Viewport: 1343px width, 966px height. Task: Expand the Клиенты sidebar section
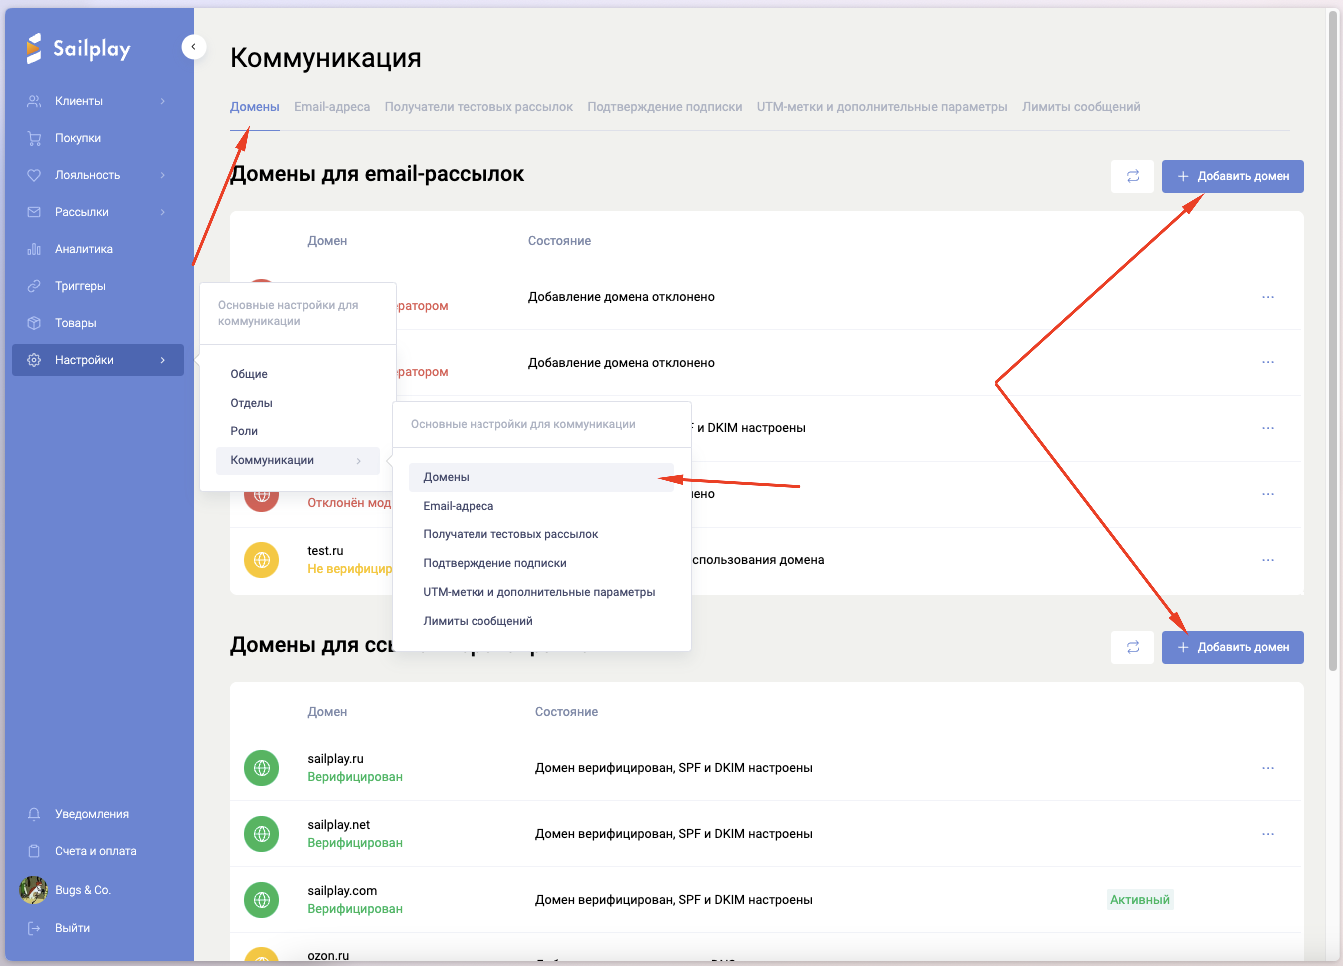(x=162, y=101)
